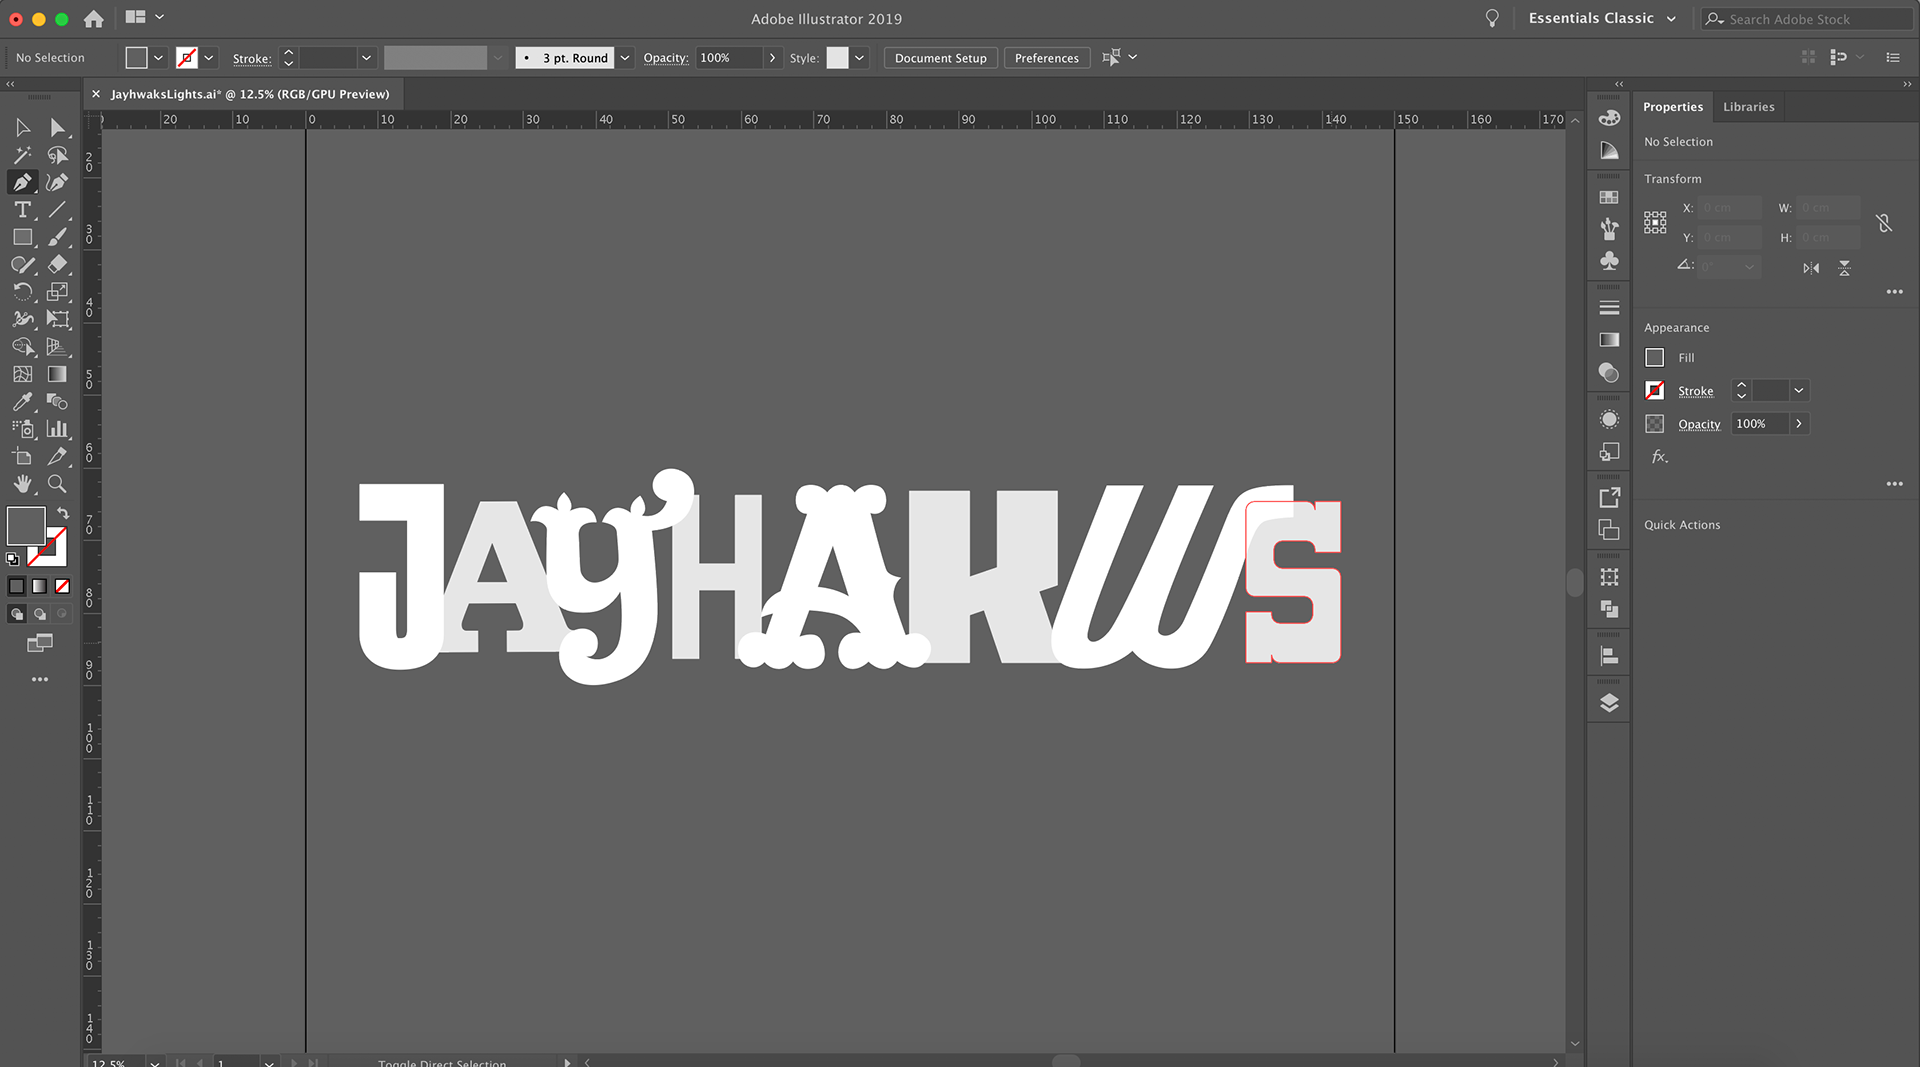The width and height of the screenshot is (1920, 1067).
Task: Select the Scale tool
Action: [57, 292]
